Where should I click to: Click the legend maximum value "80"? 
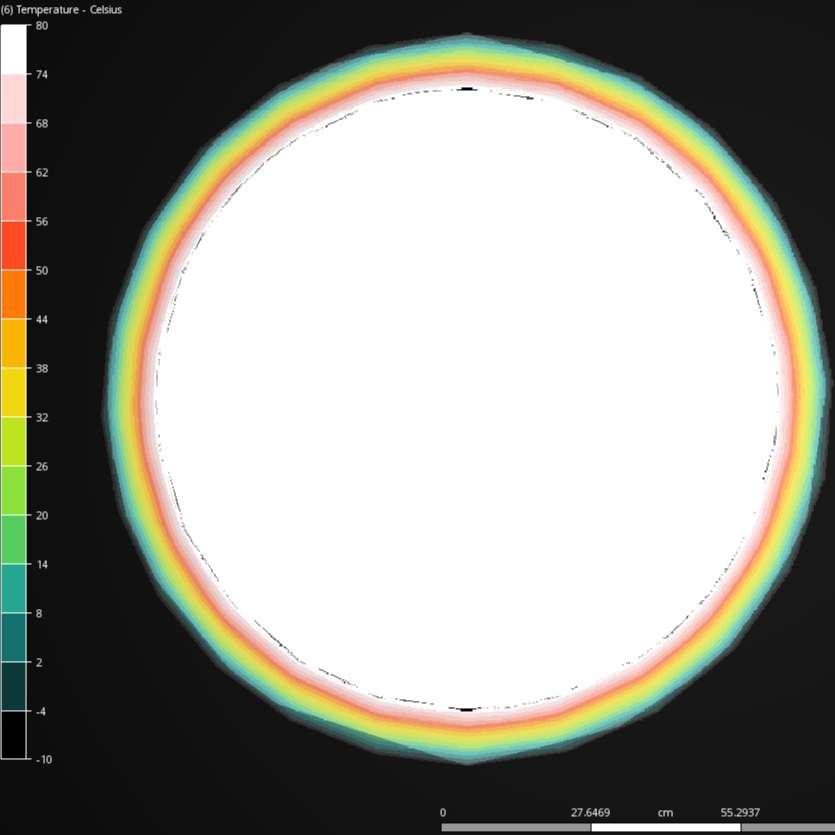[42, 26]
